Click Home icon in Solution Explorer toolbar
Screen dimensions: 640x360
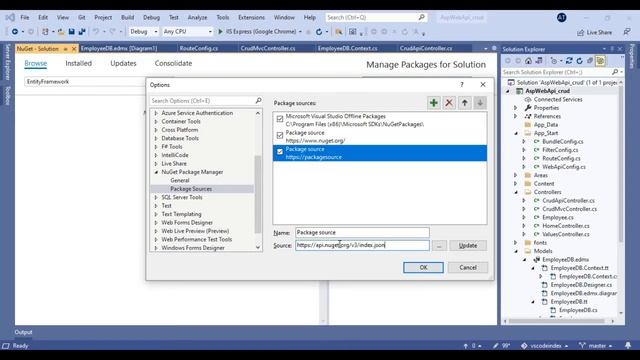(x=528, y=61)
